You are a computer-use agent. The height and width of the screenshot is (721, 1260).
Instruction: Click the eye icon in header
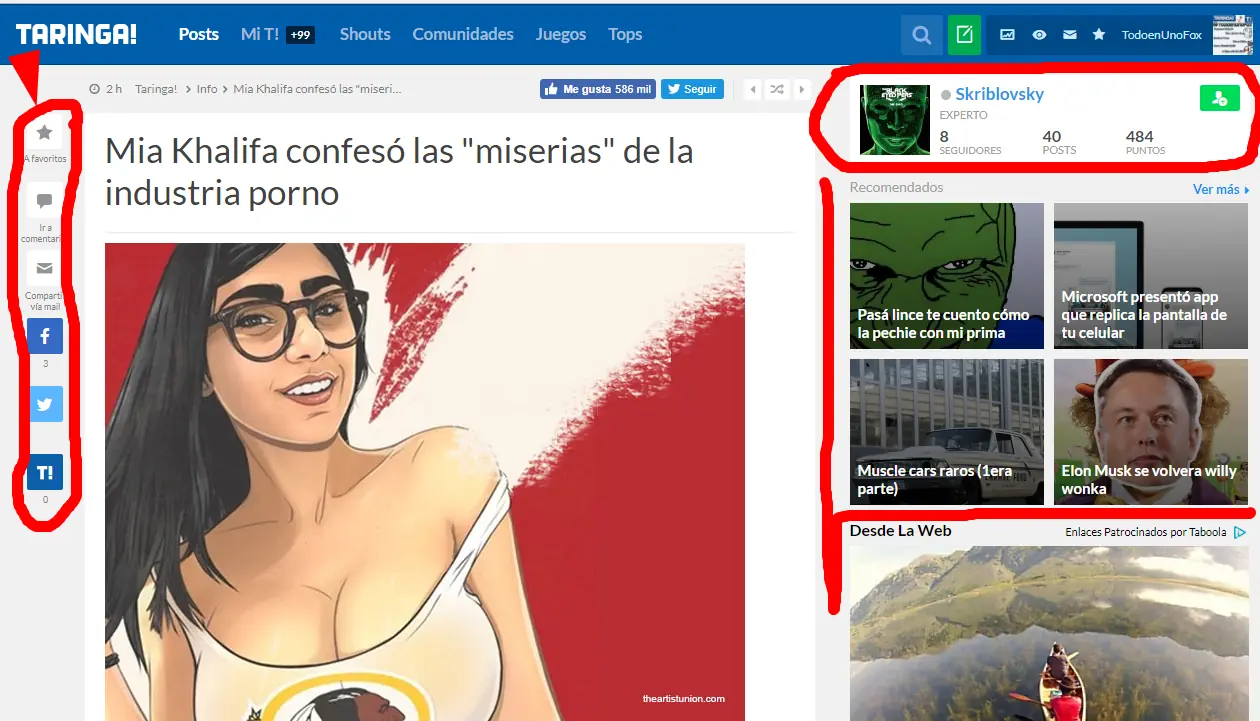coord(1039,35)
